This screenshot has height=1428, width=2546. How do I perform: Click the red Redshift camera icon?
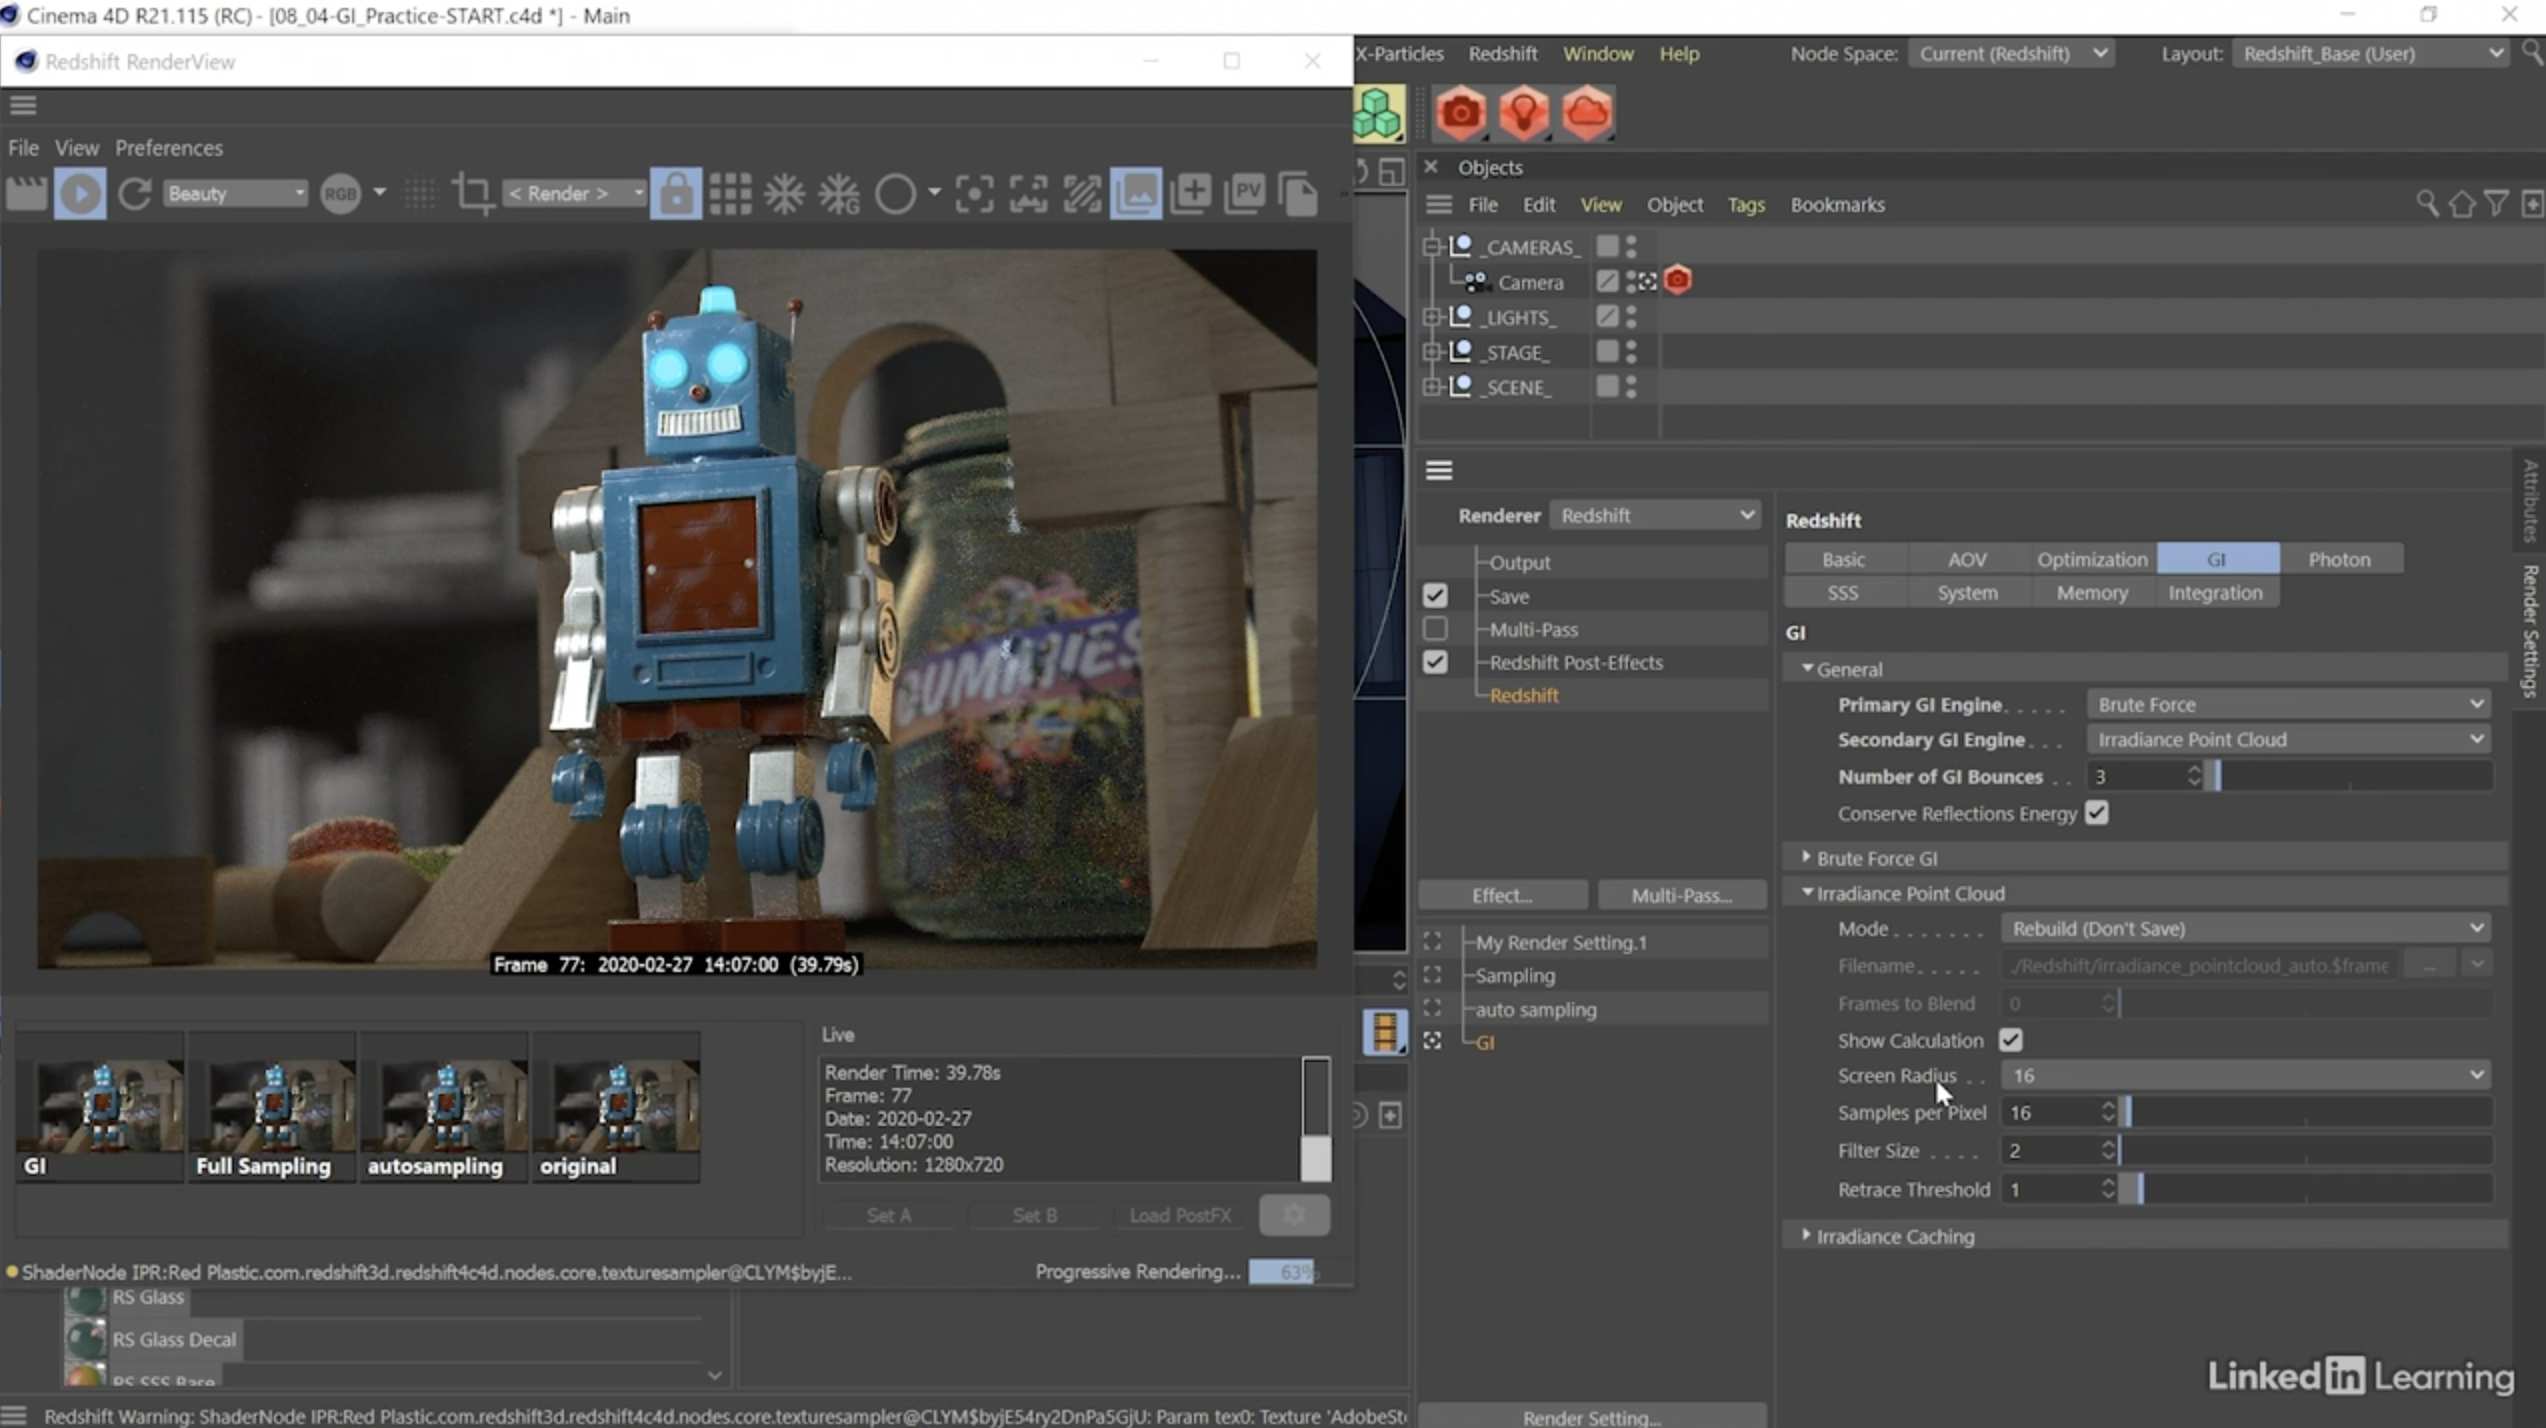pos(1460,112)
